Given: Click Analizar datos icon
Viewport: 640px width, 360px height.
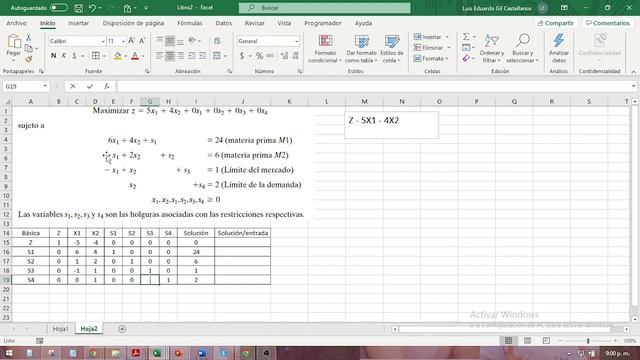Looking at the screenshot, I should (x=559, y=49).
